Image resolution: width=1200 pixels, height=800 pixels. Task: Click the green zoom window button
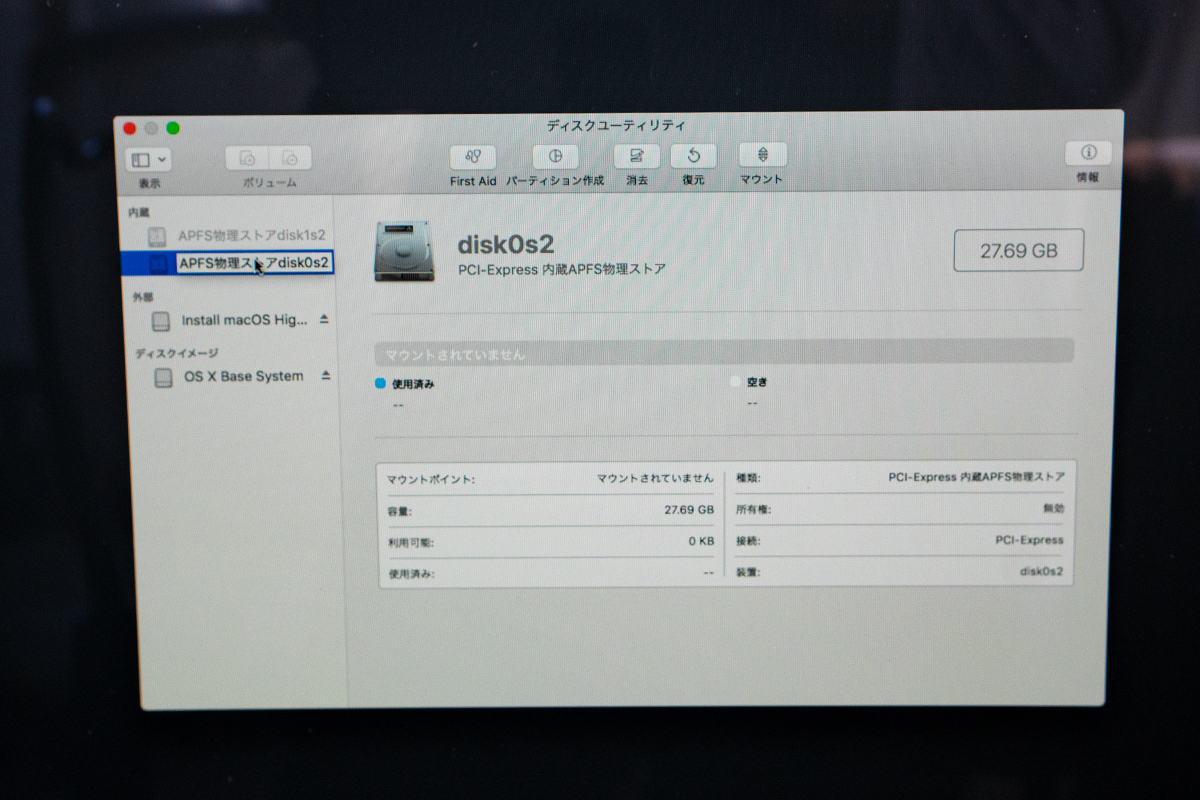173,128
